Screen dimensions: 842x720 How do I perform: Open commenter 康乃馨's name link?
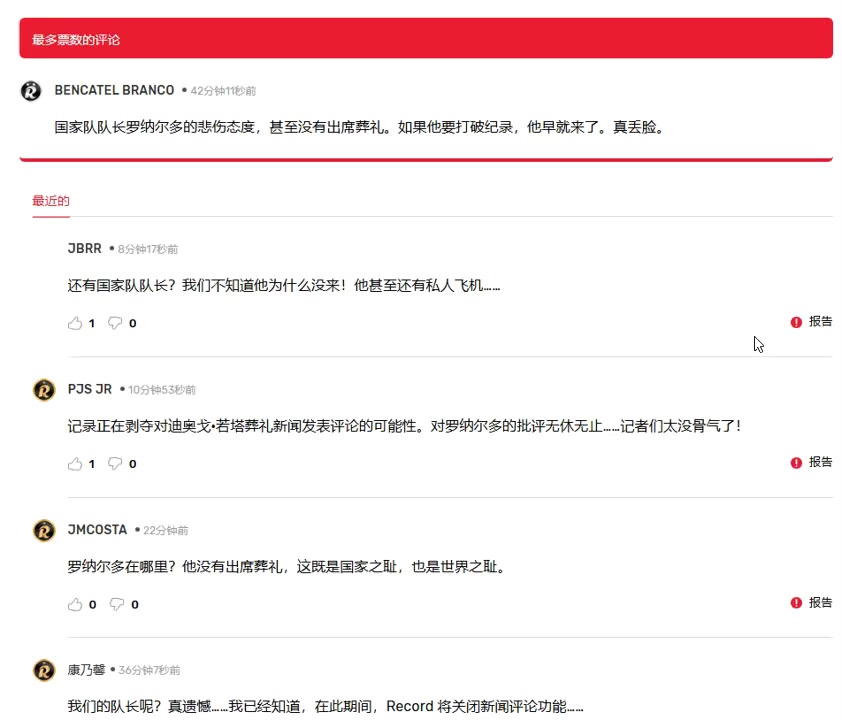88,671
